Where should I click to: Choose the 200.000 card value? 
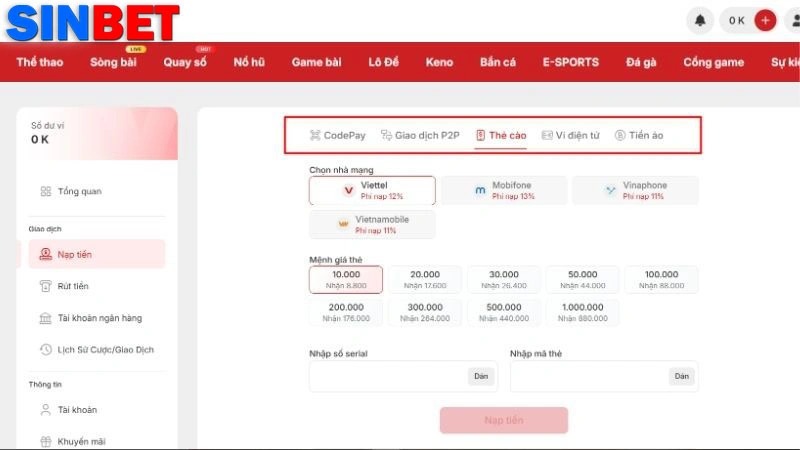click(x=346, y=312)
